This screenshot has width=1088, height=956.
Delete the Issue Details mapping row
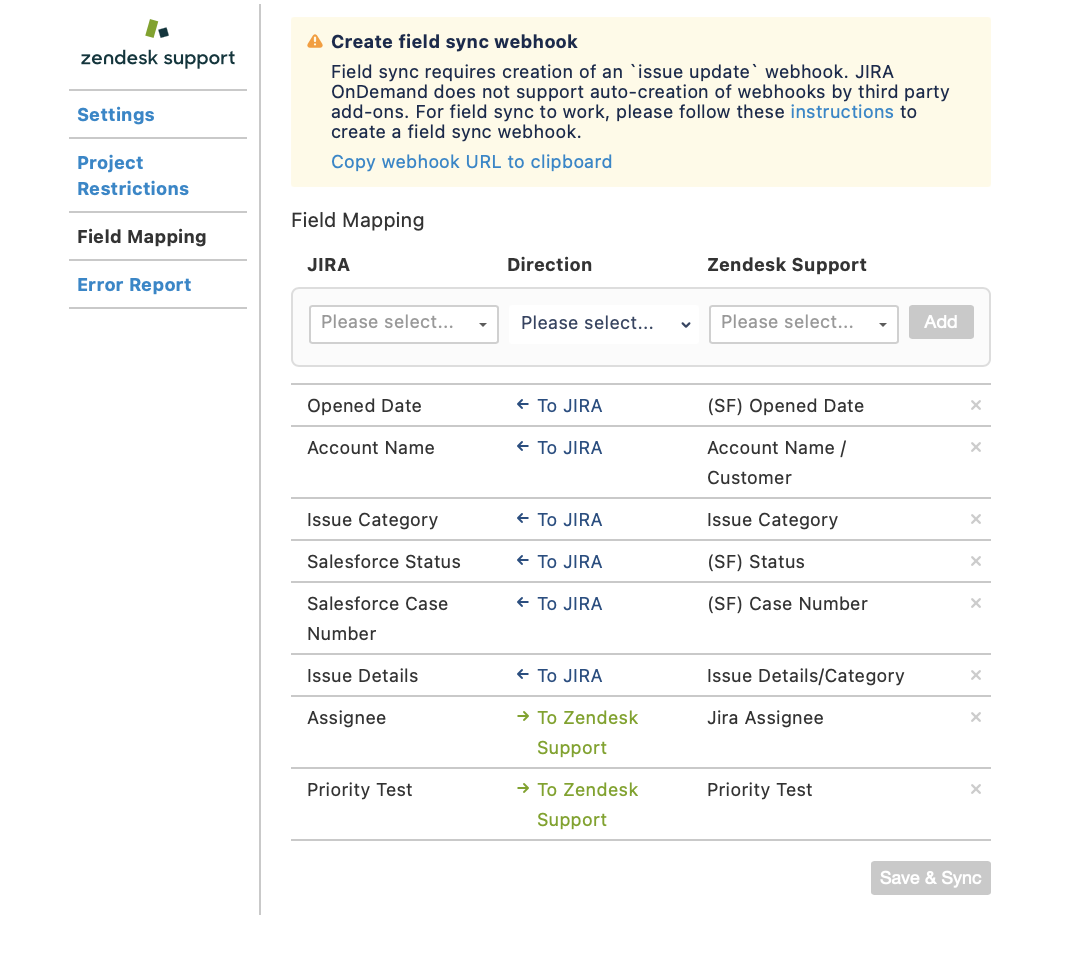click(x=976, y=676)
